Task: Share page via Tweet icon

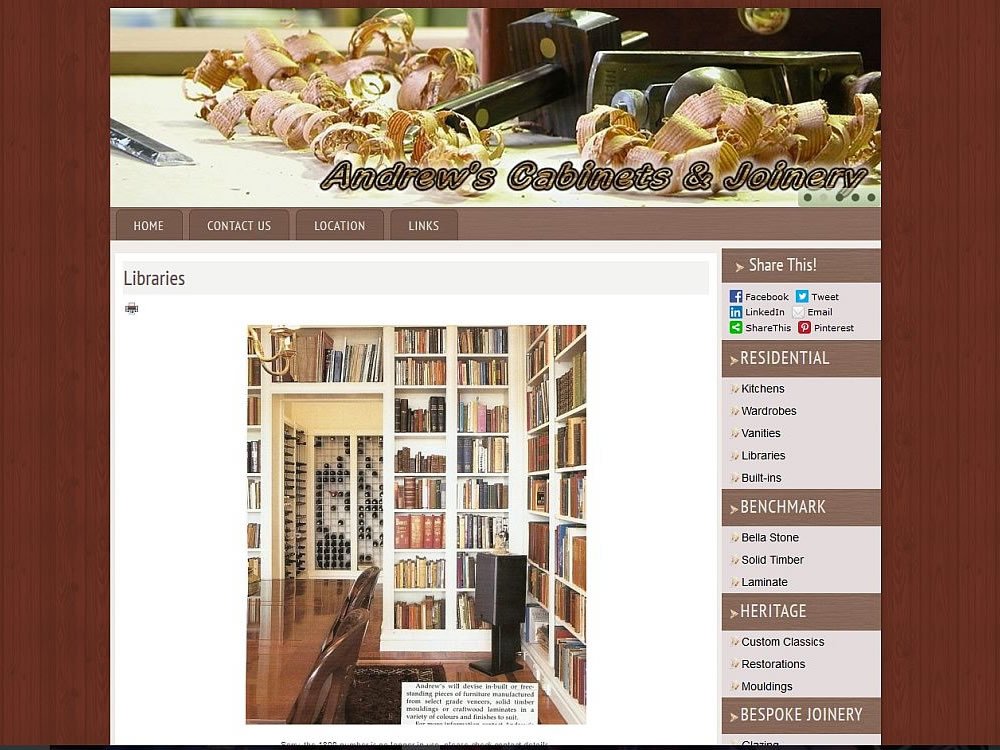Action: click(x=802, y=297)
